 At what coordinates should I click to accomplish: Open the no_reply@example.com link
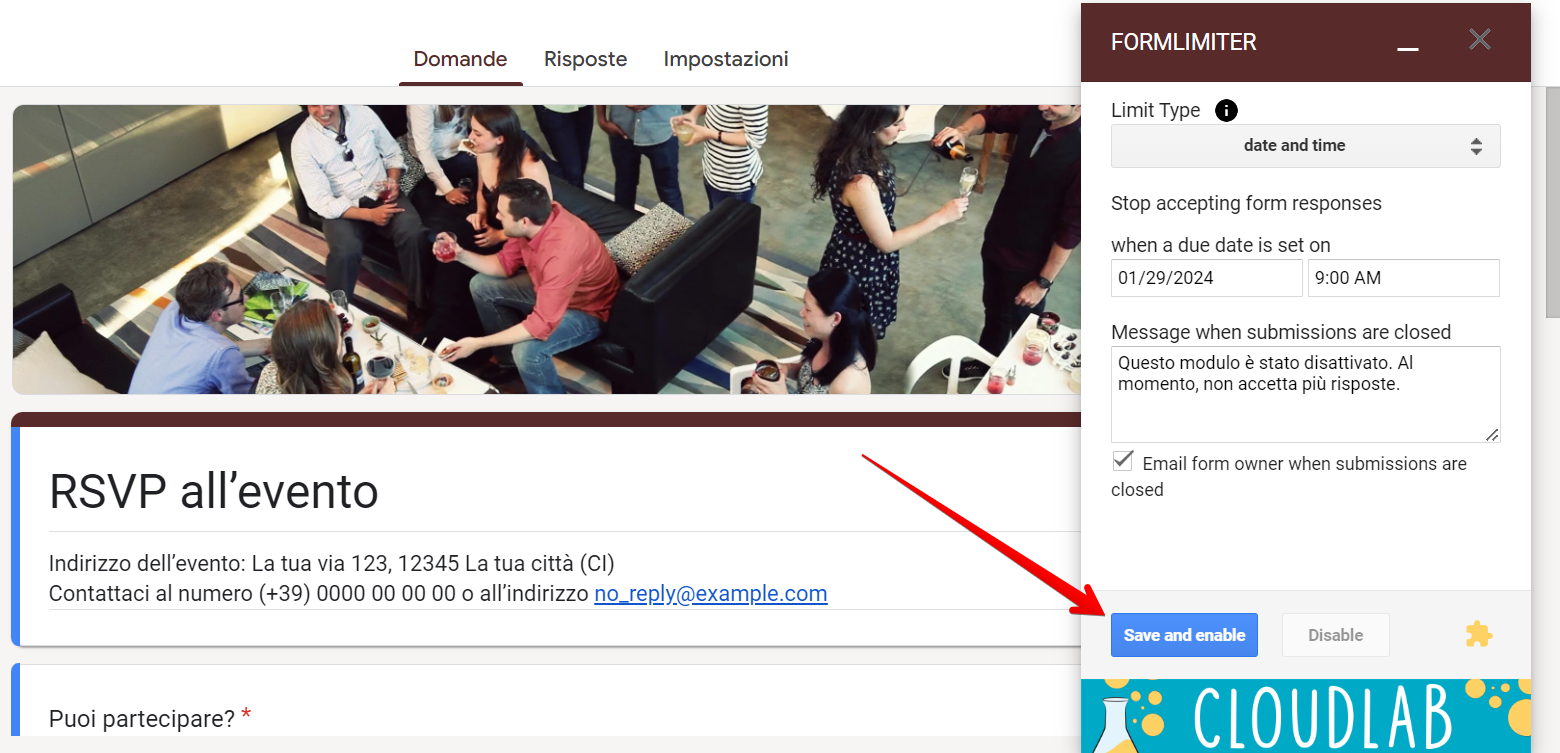[x=711, y=594]
